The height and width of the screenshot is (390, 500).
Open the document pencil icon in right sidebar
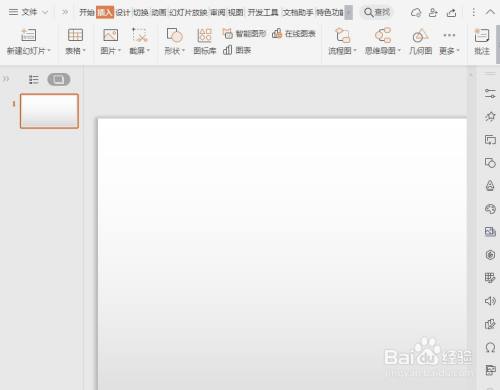tap(490, 324)
